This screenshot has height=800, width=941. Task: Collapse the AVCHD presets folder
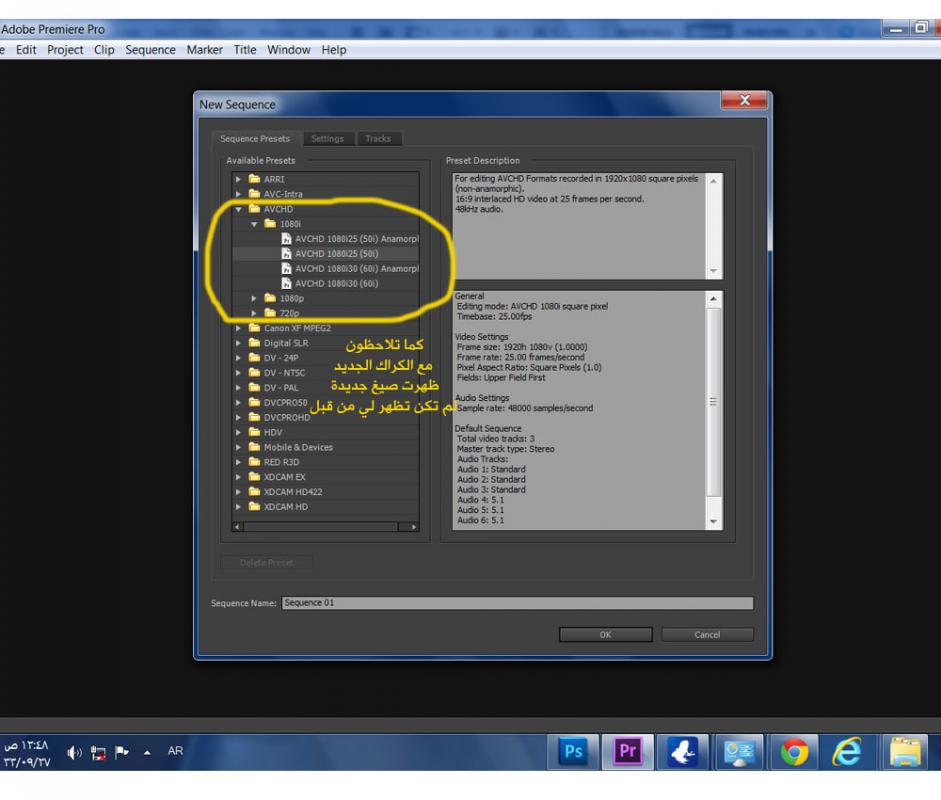(238, 209)
